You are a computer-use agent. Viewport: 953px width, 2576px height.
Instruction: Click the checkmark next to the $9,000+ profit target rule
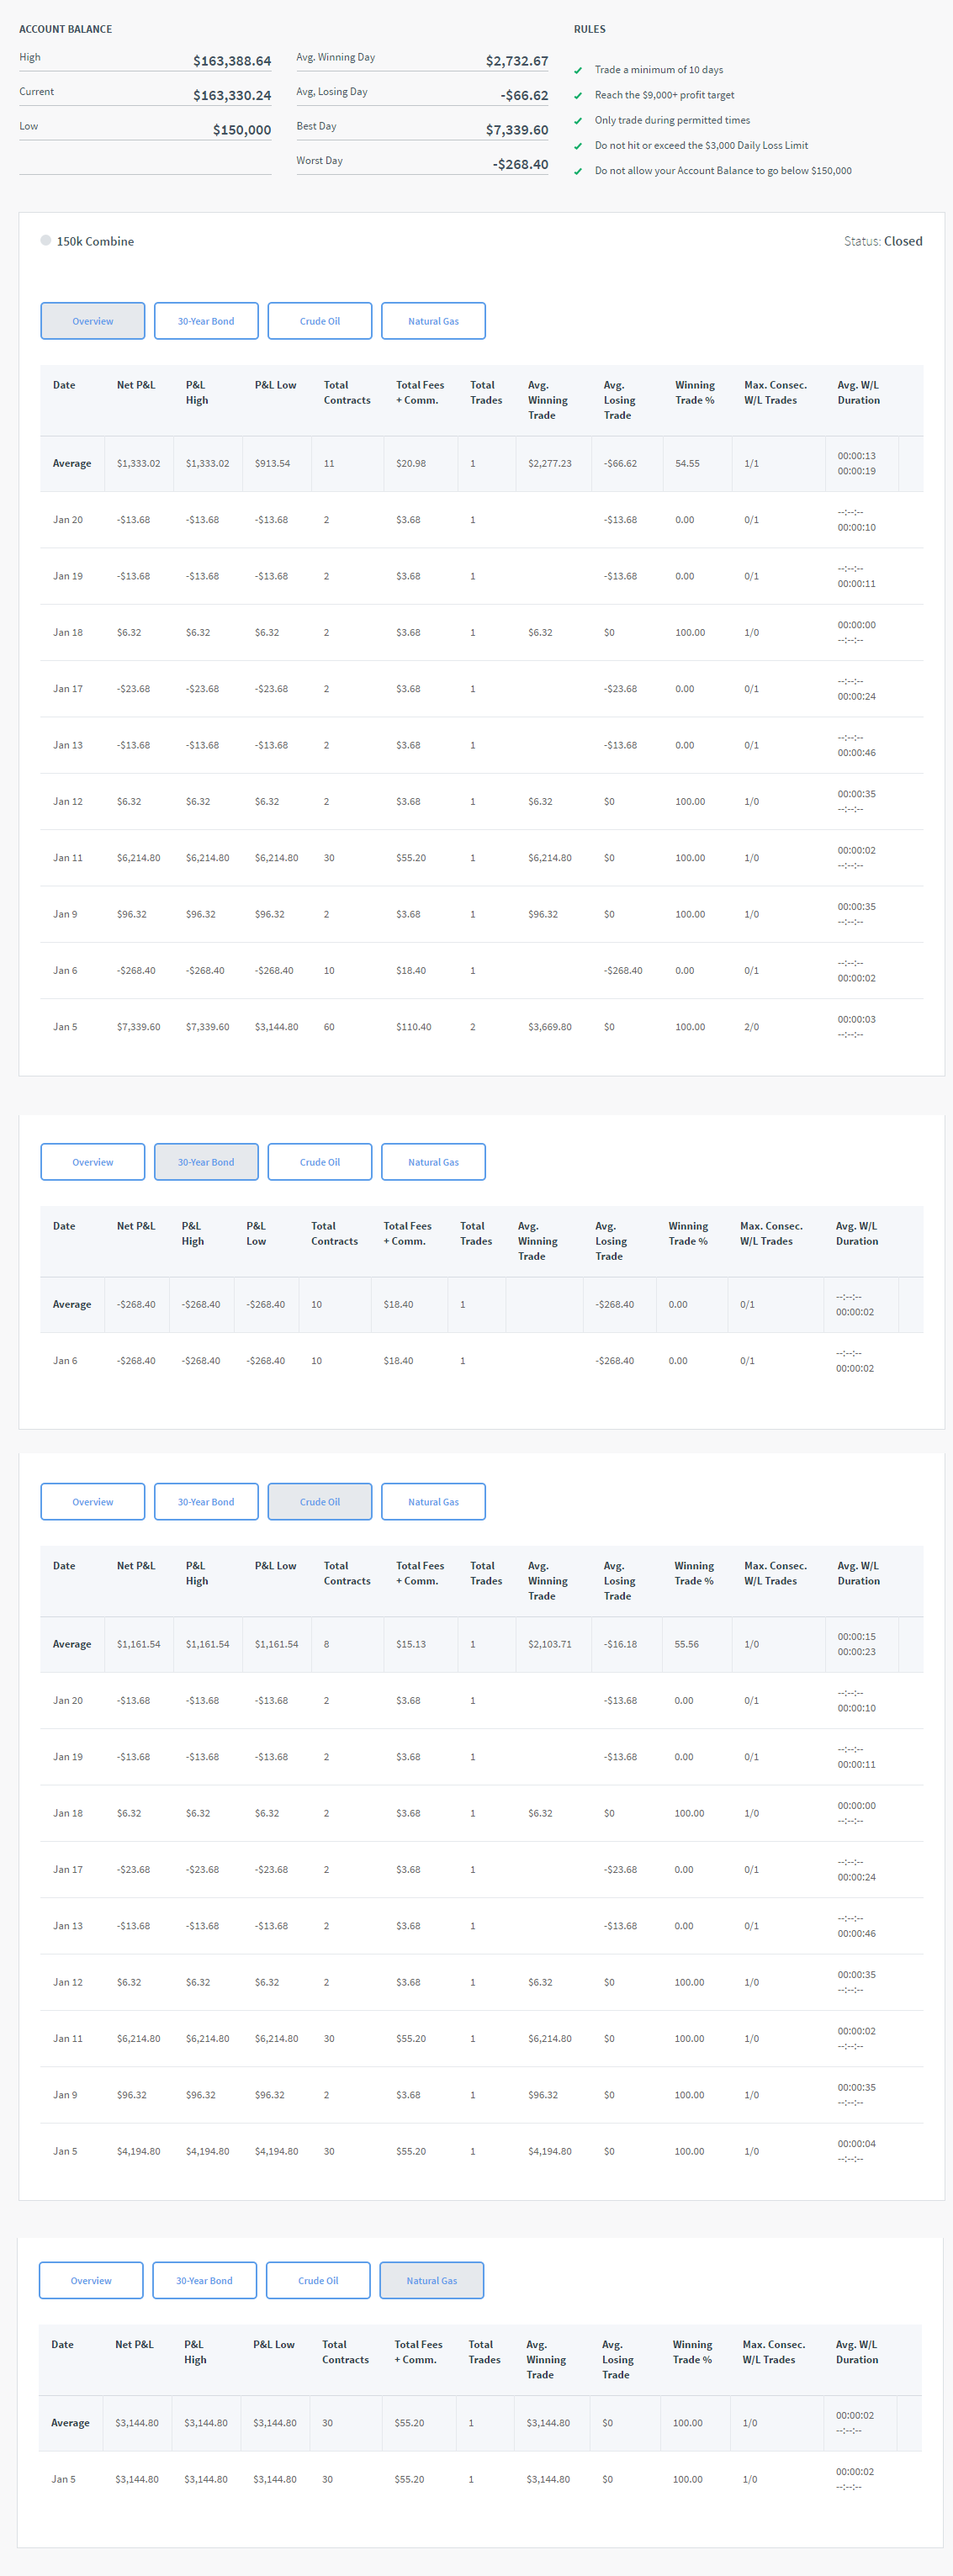[578, 96]
